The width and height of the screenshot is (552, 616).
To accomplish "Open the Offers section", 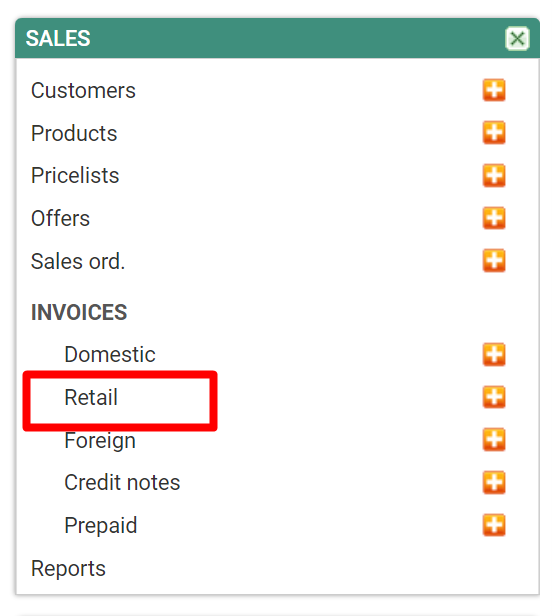I will point(61,218).
